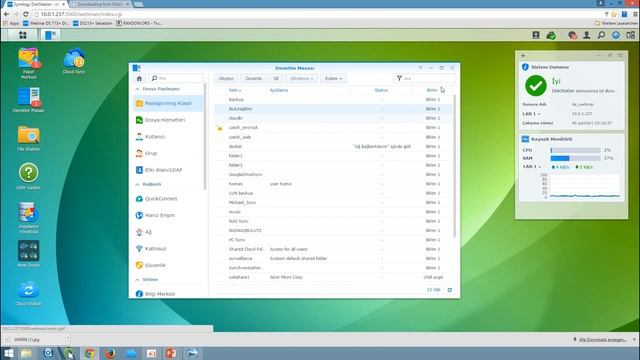Open the Eylem dropdown
The width and height of the screenshot is (640, 360).
click(333, 78)
